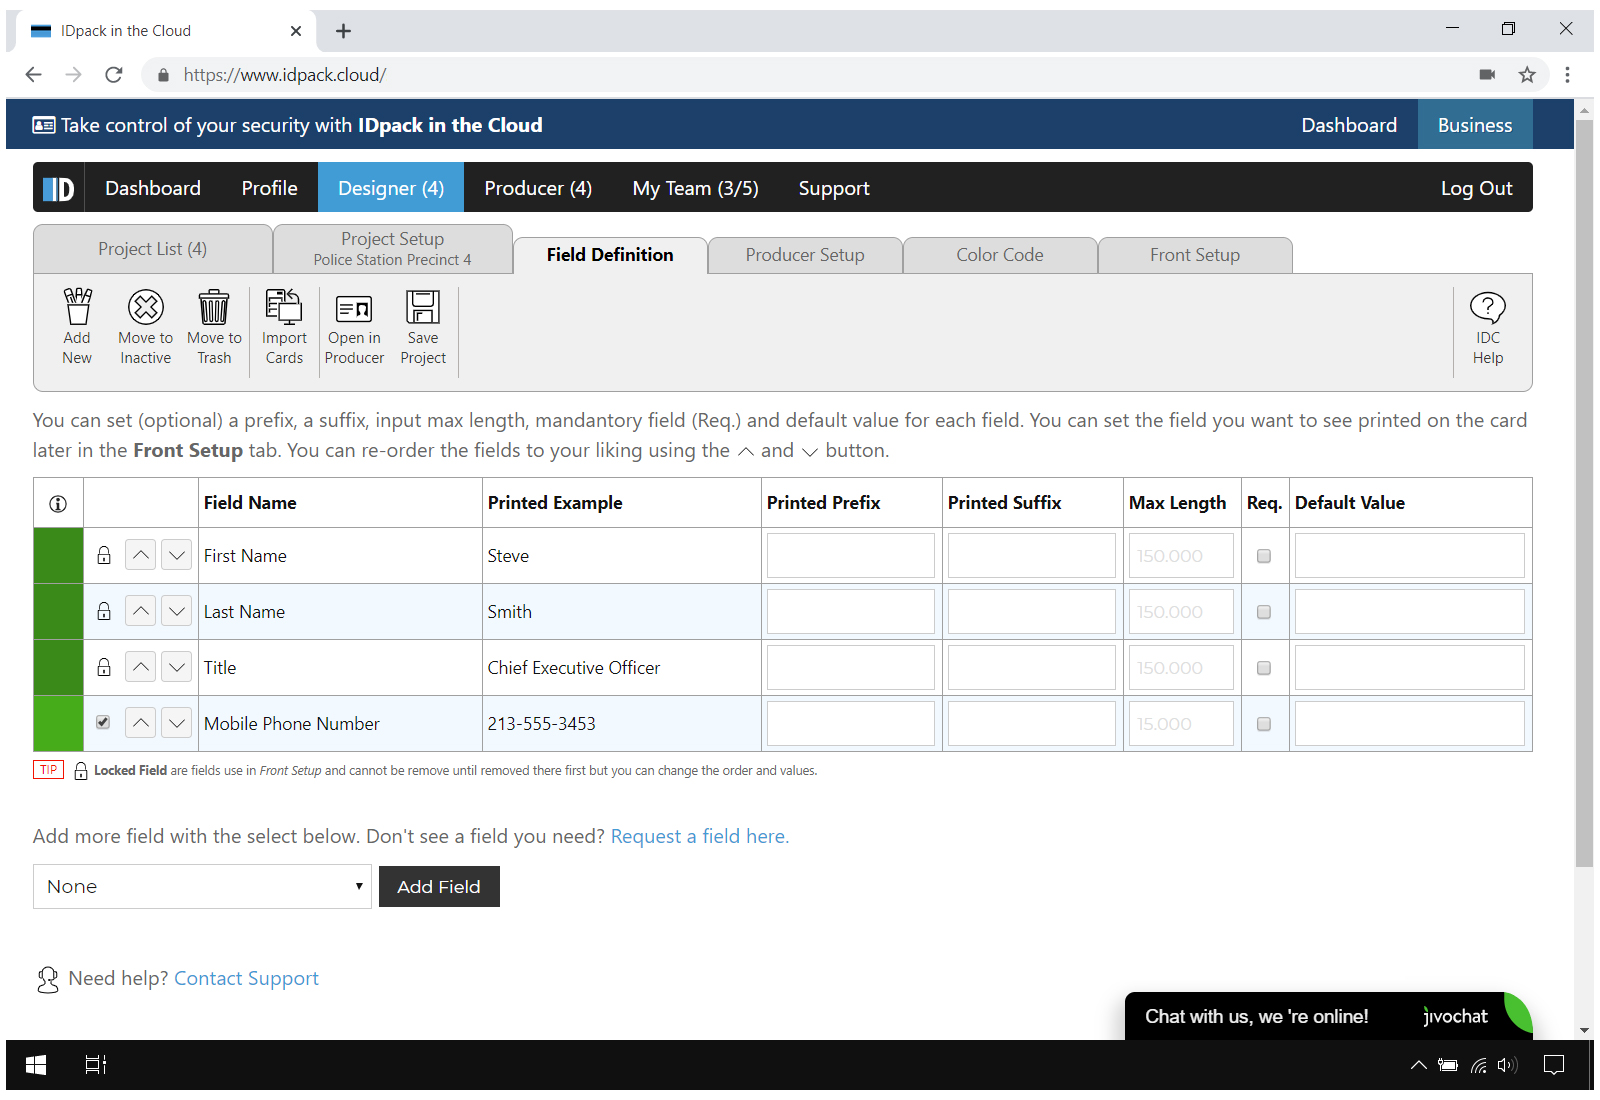Click the page vertical scrollbar
This screenshot has width=1600, height=1100.
point(1584,494)
